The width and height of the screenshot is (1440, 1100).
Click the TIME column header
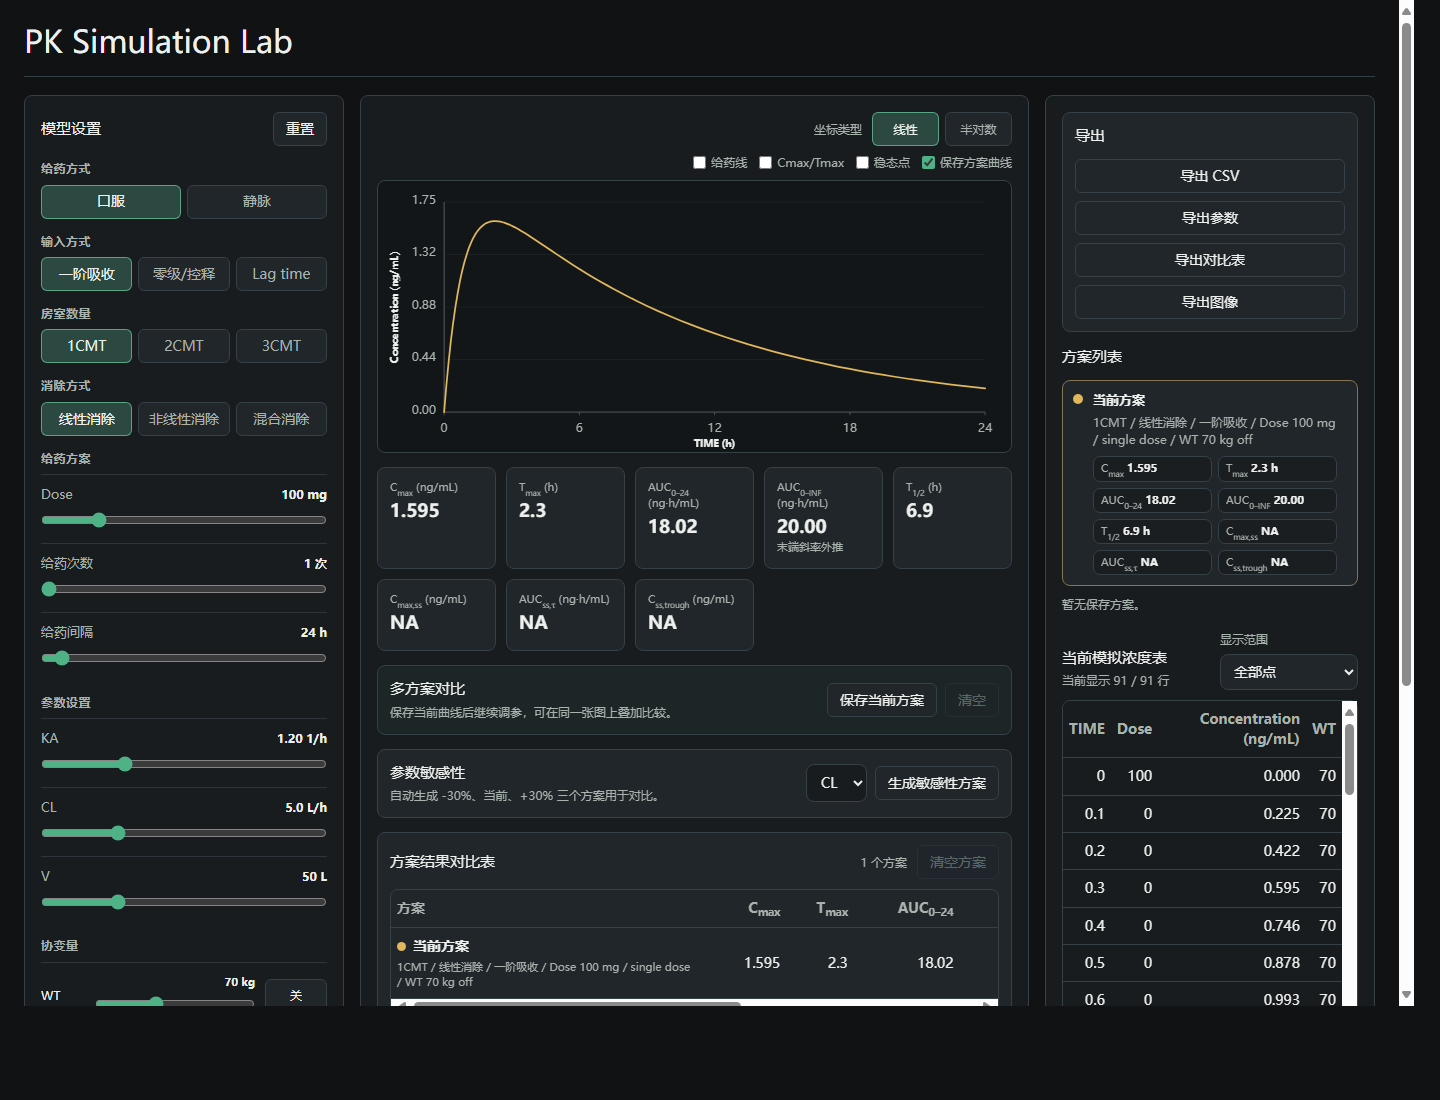coord(1087,729)
